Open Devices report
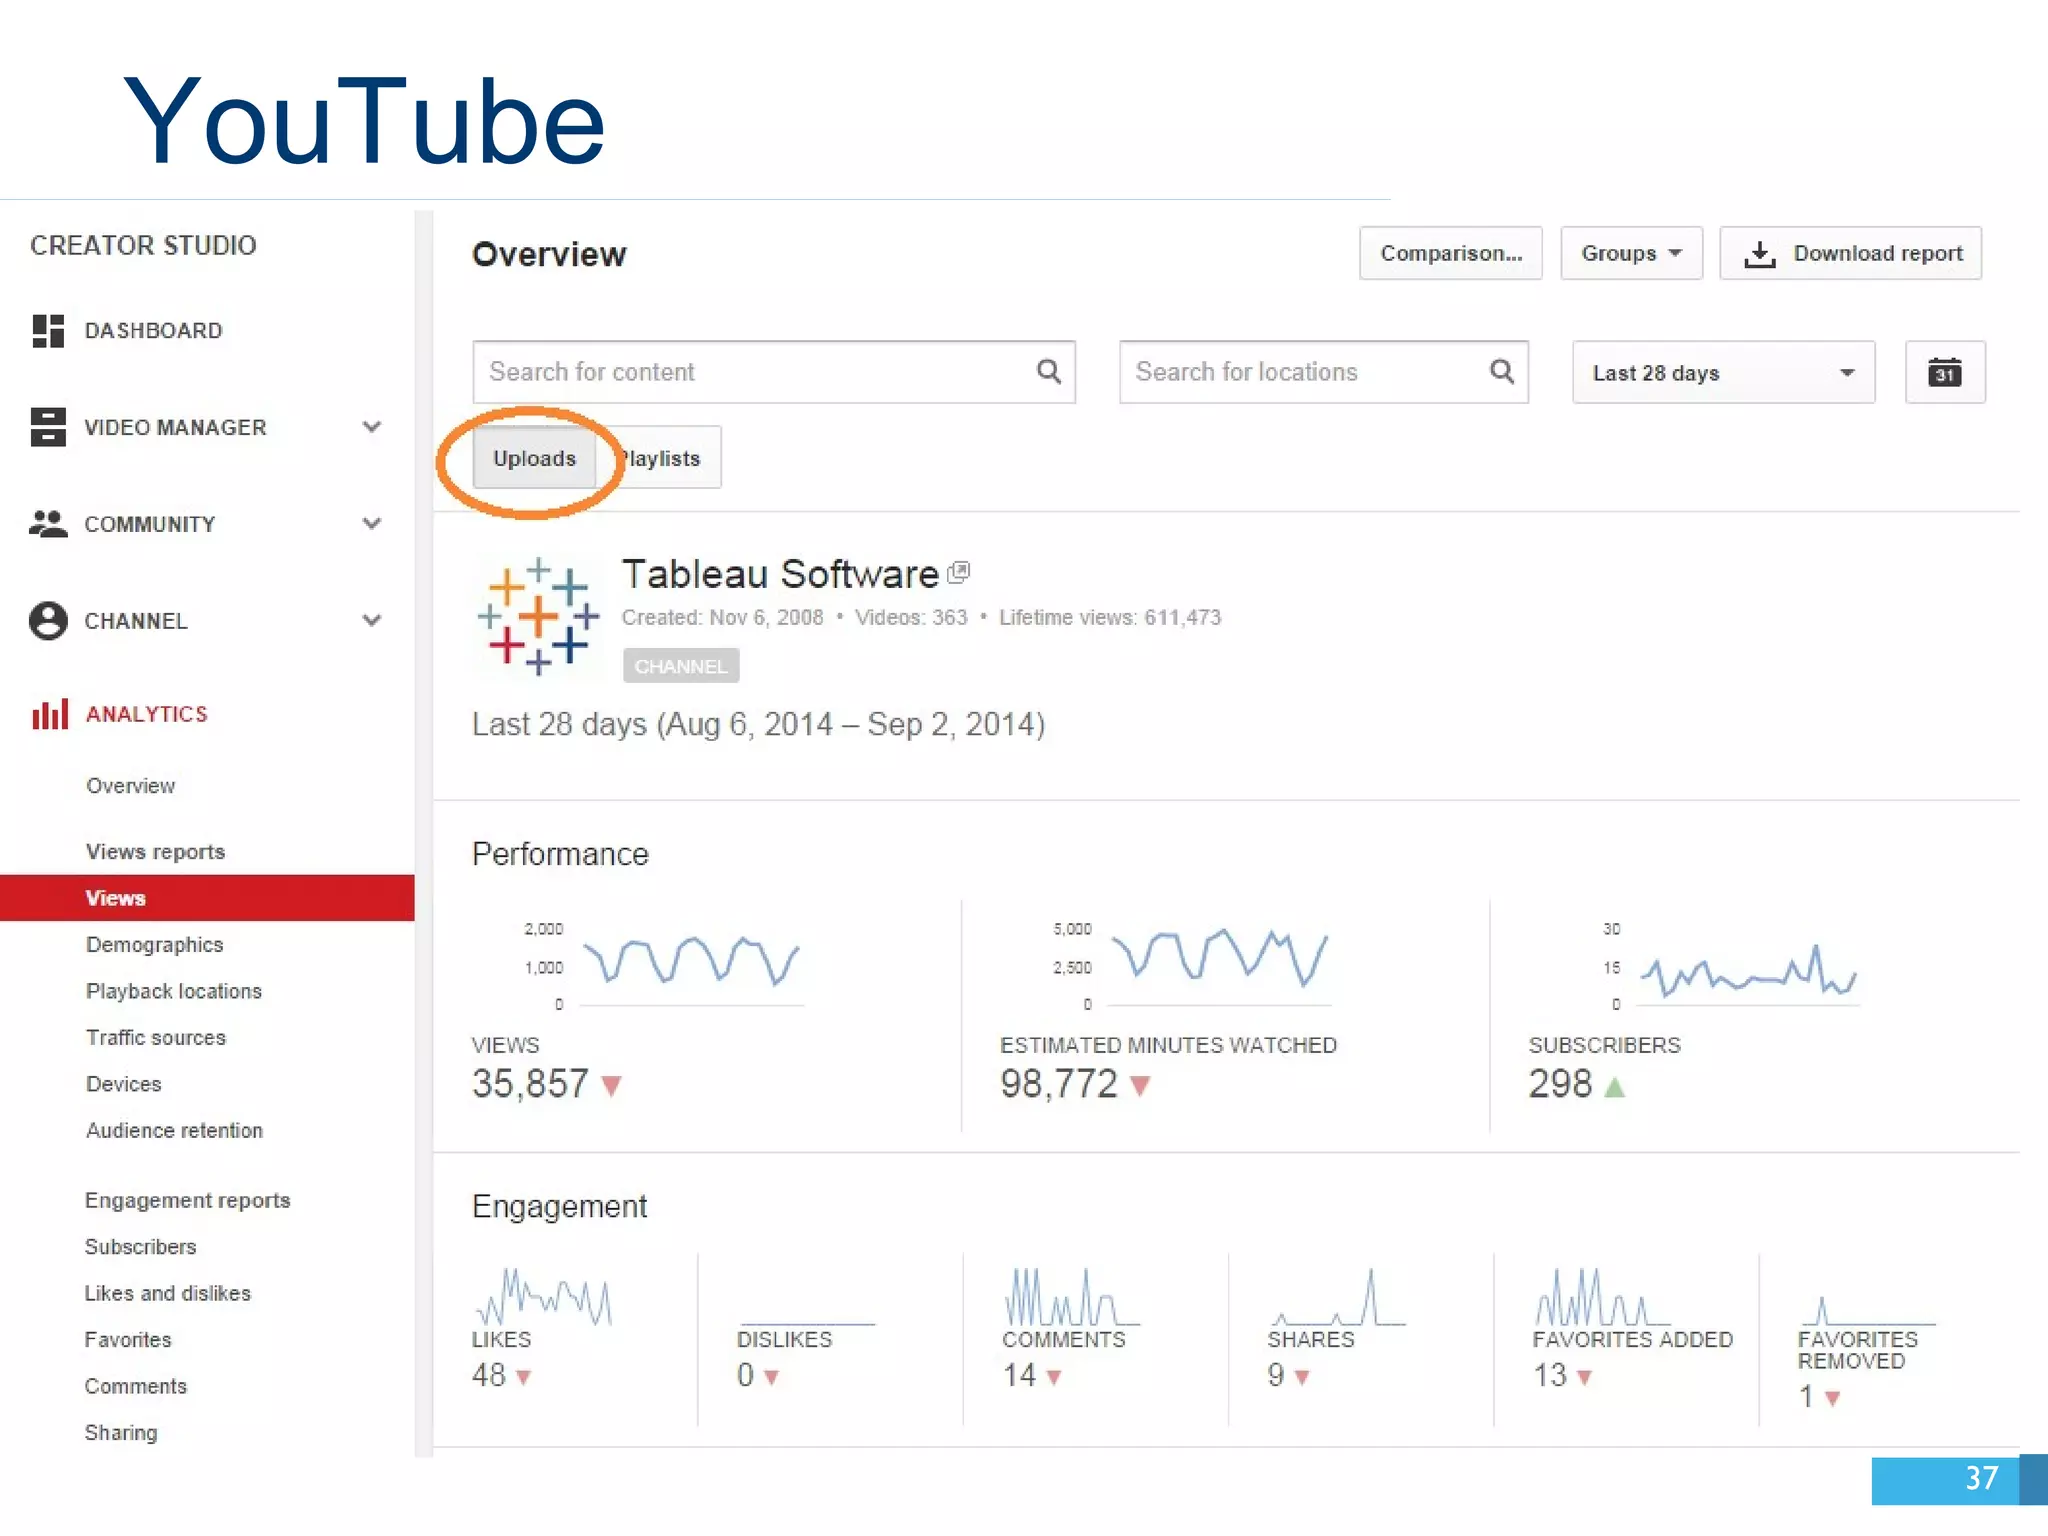This screenshot has height=1536, width=2048. [123, 1084]
